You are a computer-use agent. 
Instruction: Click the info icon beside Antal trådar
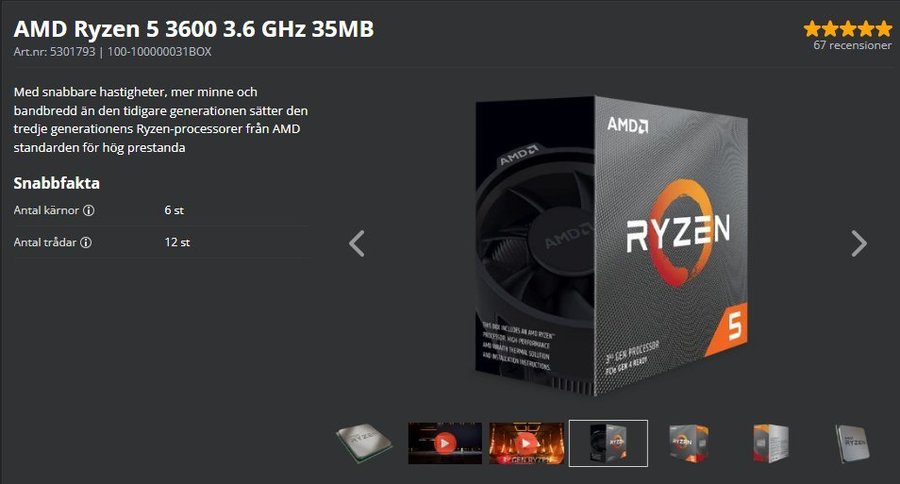pos(86,242)
